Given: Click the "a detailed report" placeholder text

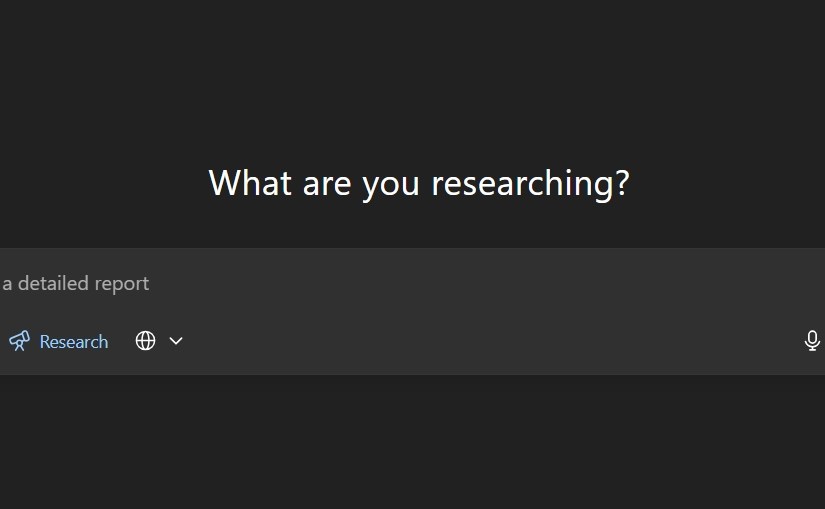Looking at the screenshot, I should click(76, 284).
